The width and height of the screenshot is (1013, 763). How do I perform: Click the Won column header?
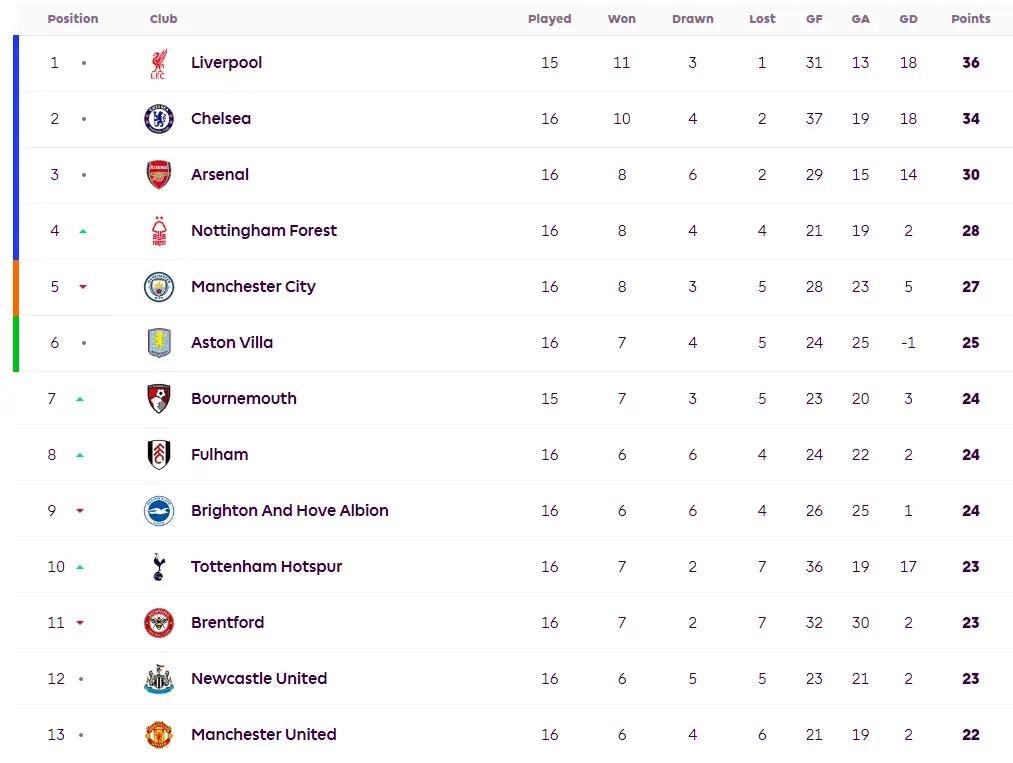621,19
